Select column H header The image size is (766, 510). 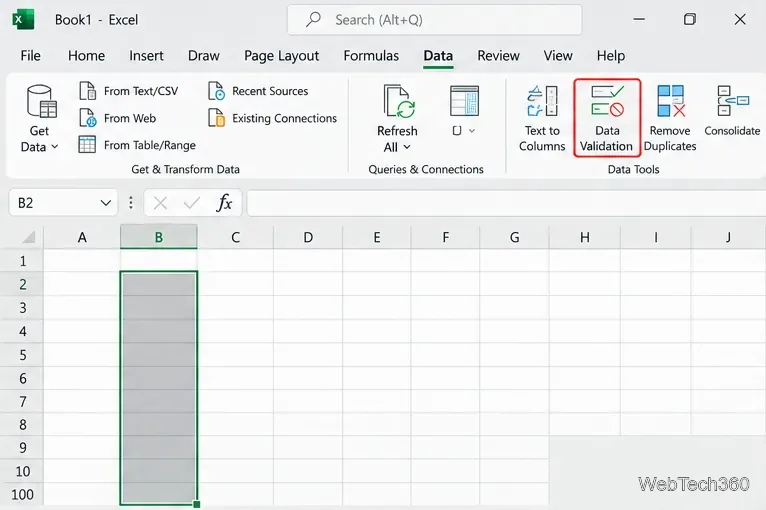585,237
